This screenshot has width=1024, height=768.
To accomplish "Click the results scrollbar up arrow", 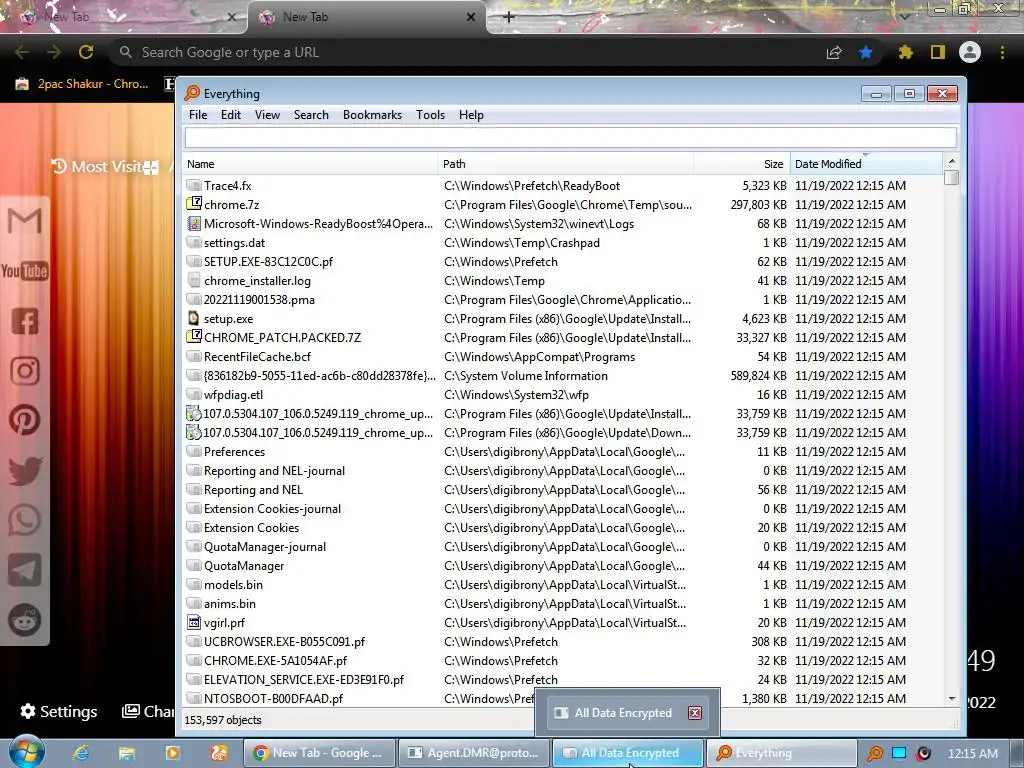I will point(952,161).
